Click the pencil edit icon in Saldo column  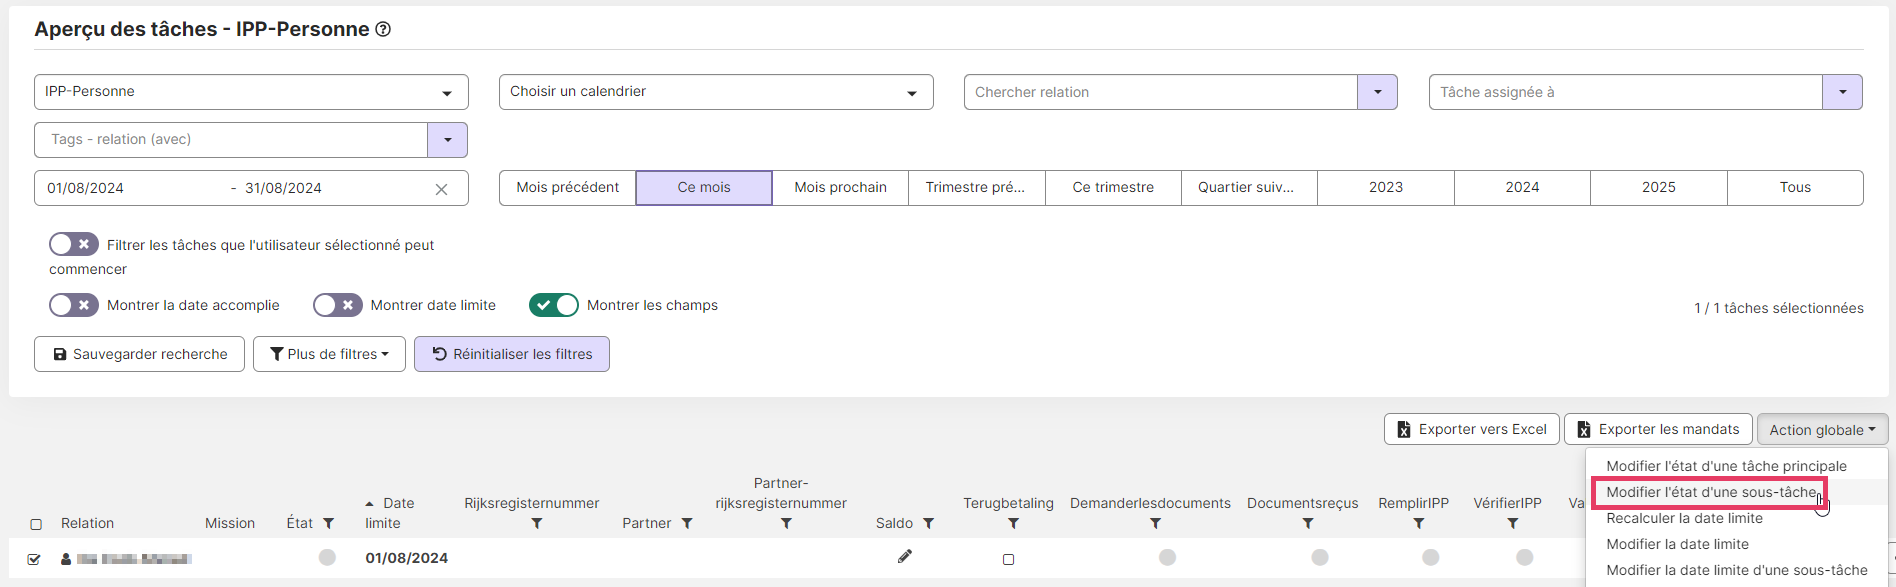pos(905,556)
